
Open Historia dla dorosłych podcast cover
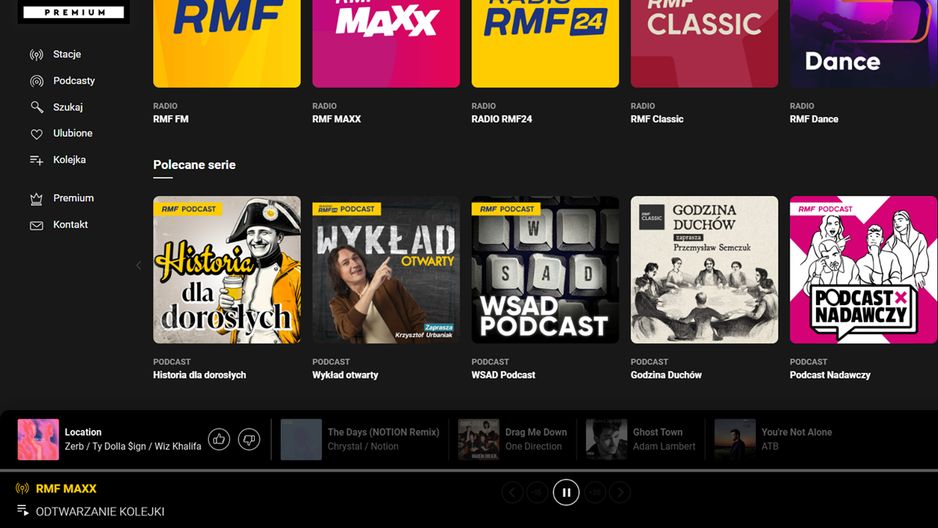(x=227, y=270)
